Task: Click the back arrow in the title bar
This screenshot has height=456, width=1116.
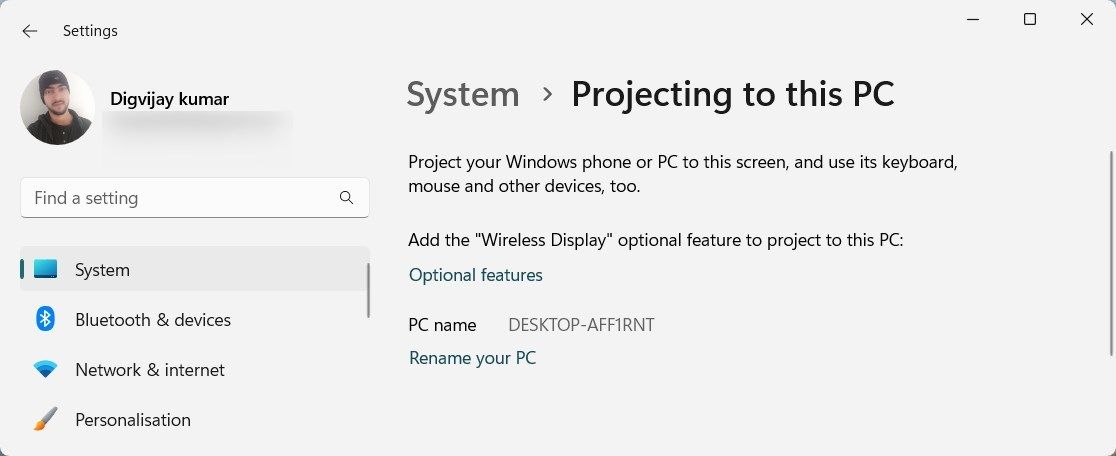Action: pyautogui.click(x=30, y=31)
